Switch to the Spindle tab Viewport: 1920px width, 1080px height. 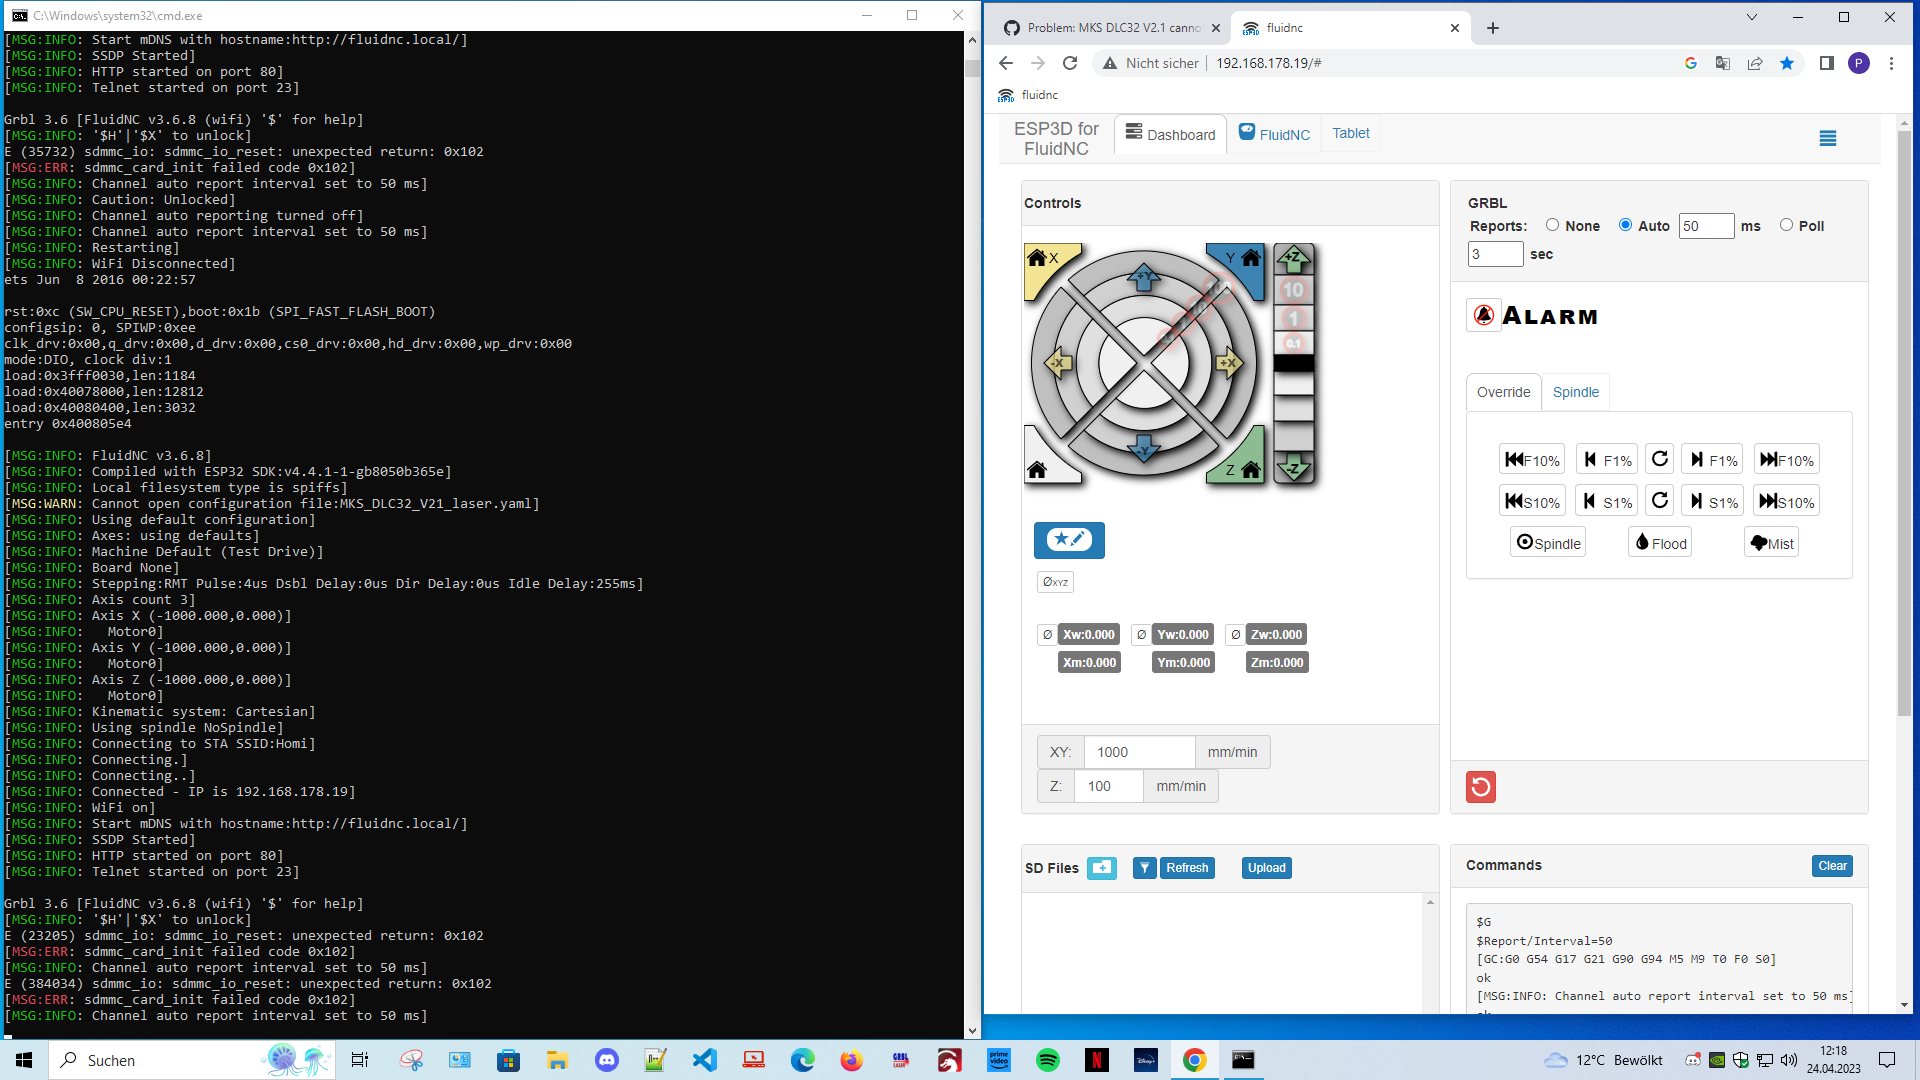coord(1576,392)
